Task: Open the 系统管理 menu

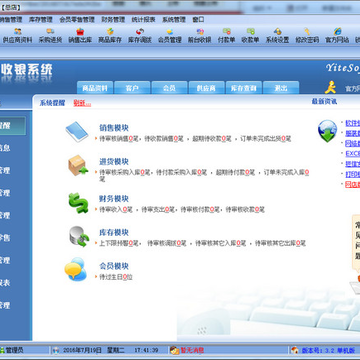Action: (174, 20)
